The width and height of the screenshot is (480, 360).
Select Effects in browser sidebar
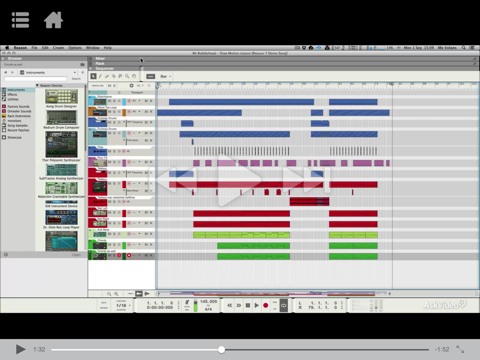(13, 94)
